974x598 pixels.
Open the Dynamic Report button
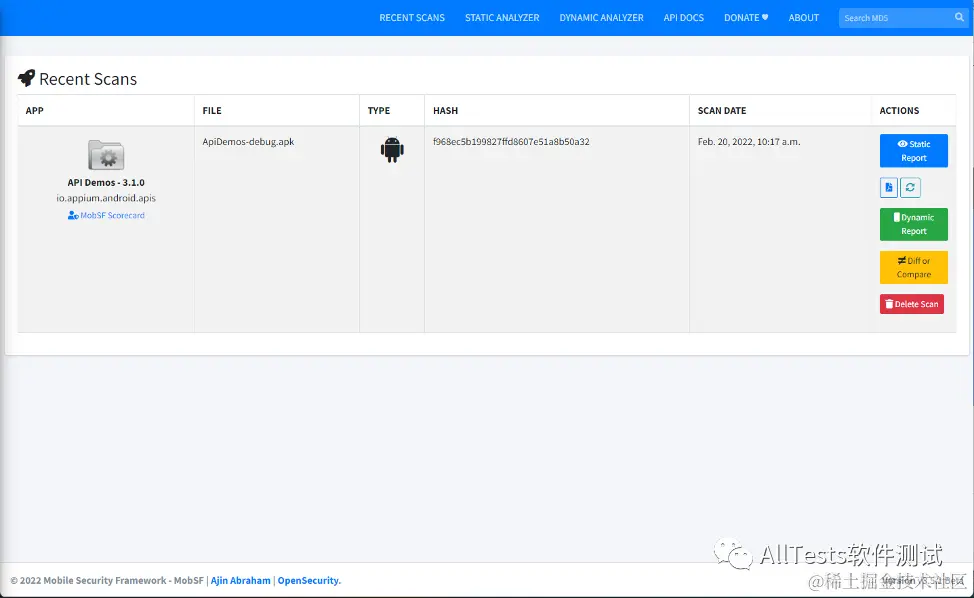(x=914, y=224)
